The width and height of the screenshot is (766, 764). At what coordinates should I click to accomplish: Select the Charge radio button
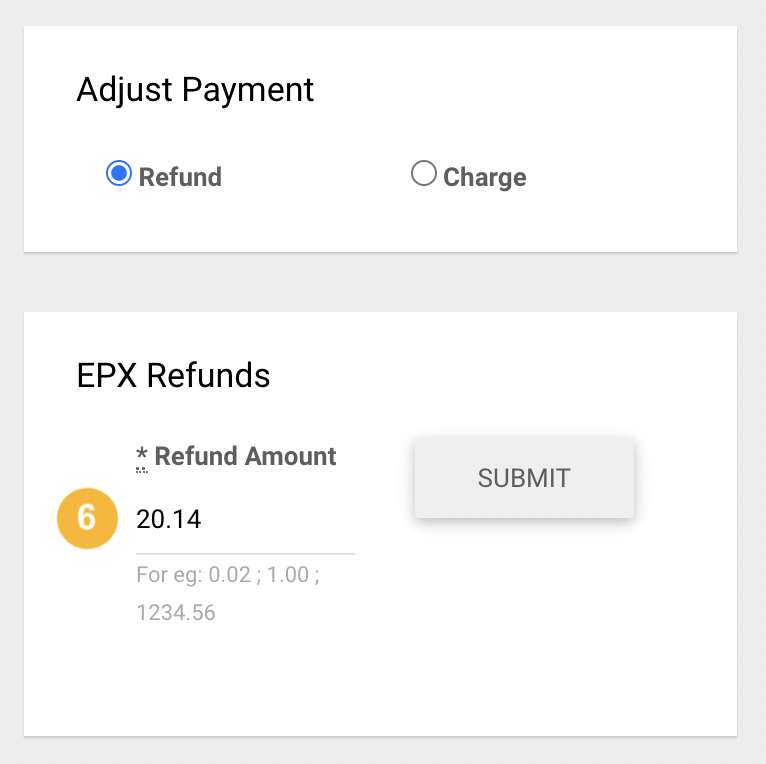[x=424, y=173]
